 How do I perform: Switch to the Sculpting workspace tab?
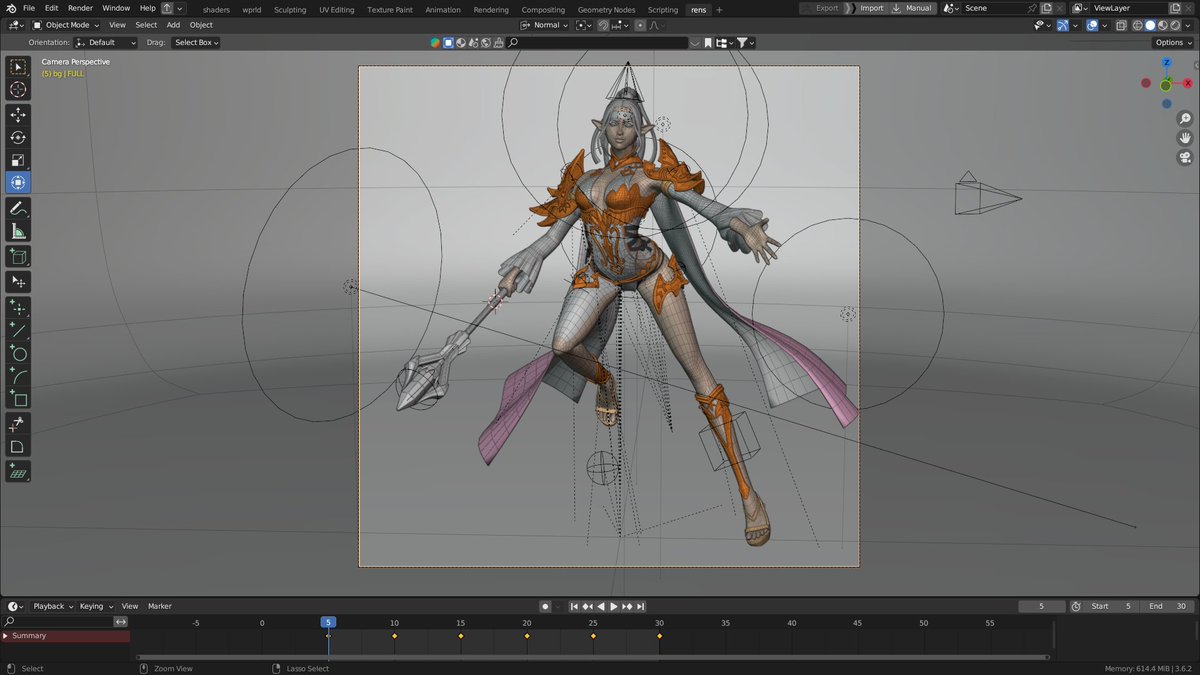click(290, 9)
